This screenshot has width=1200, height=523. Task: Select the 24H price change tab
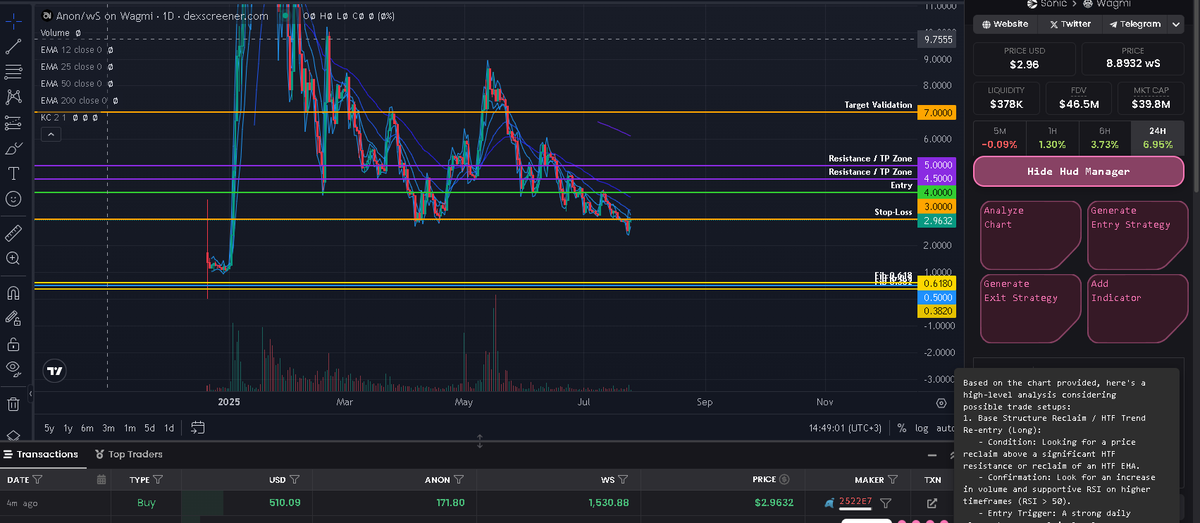(1157, 138)
